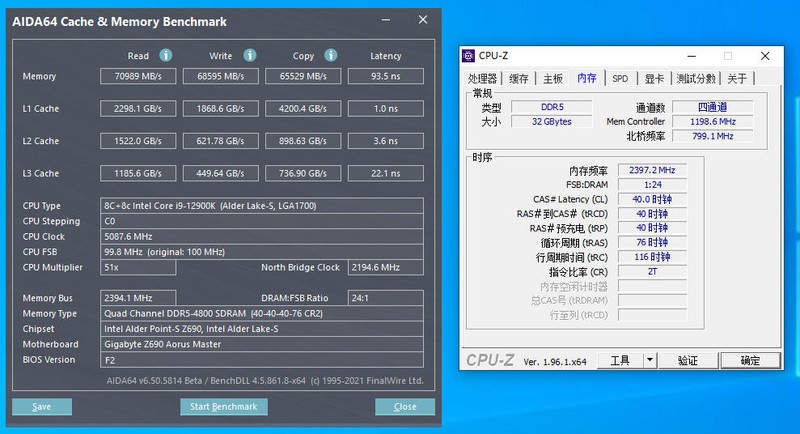
Task: Click L1 Cache Read value 2298.1 GB/s
Action: 138,108
